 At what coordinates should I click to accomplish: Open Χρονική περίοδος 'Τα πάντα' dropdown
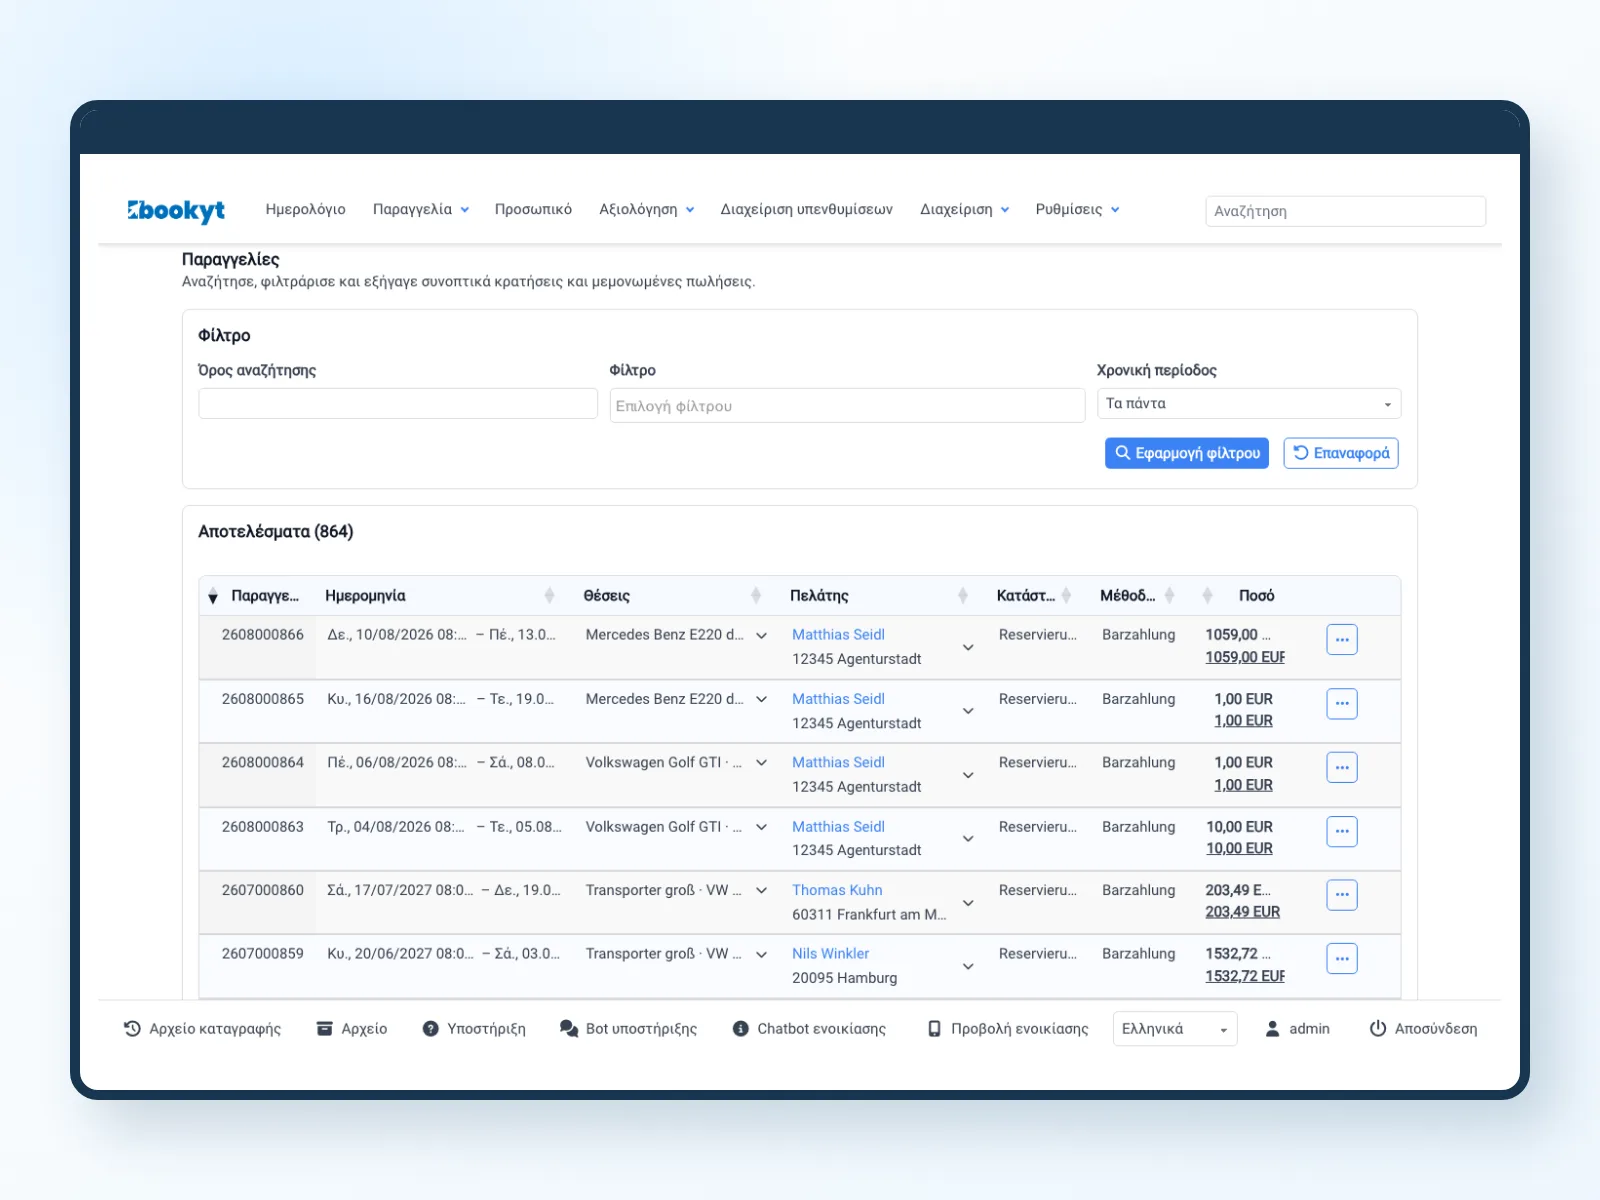[x=1249, y=404]
